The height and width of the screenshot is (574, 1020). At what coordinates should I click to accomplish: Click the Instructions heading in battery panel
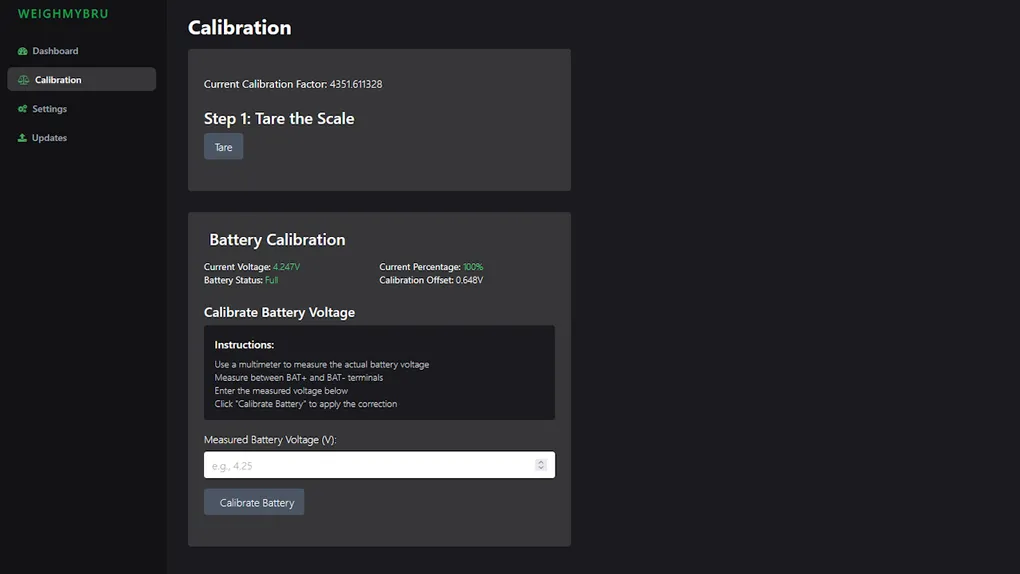point(244,345)
